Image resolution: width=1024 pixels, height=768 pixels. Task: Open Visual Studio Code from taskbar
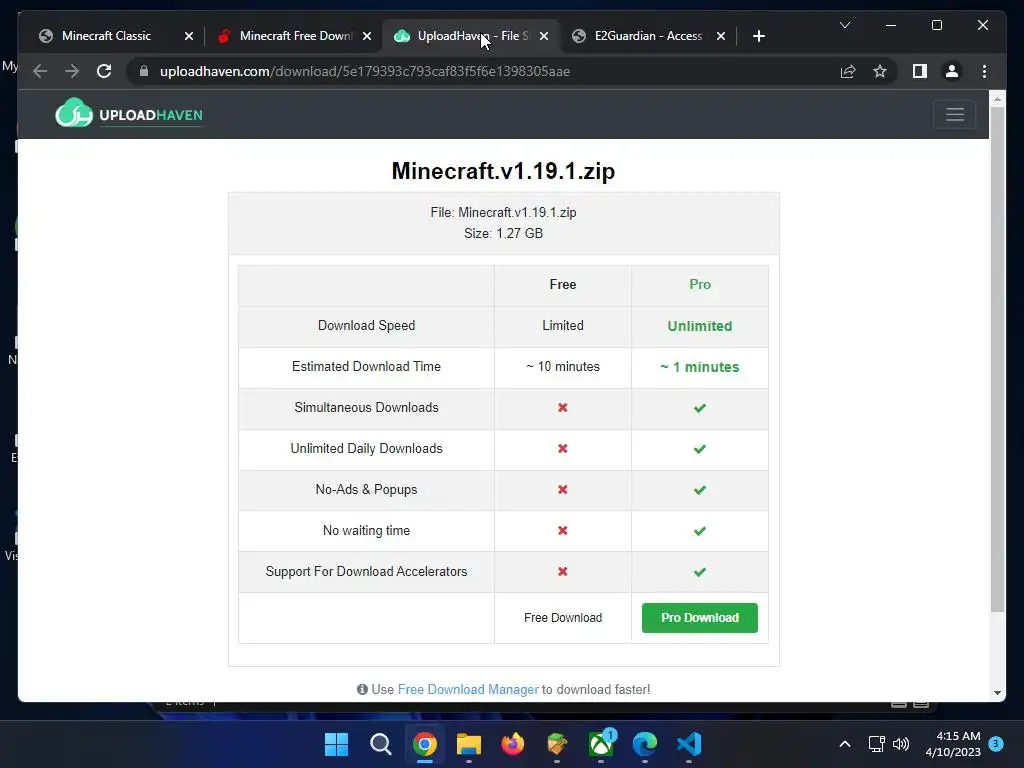click(689, 744)
